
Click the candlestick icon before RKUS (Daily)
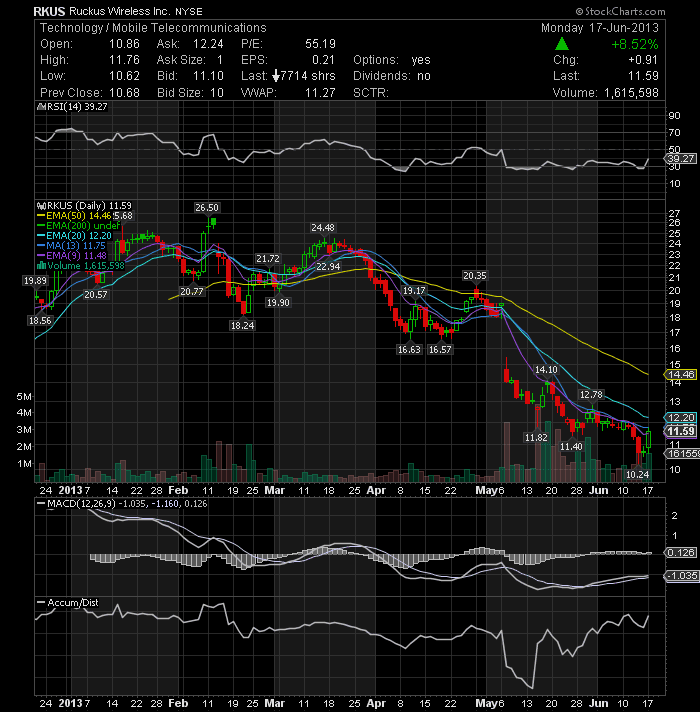(x=41, y=206)
